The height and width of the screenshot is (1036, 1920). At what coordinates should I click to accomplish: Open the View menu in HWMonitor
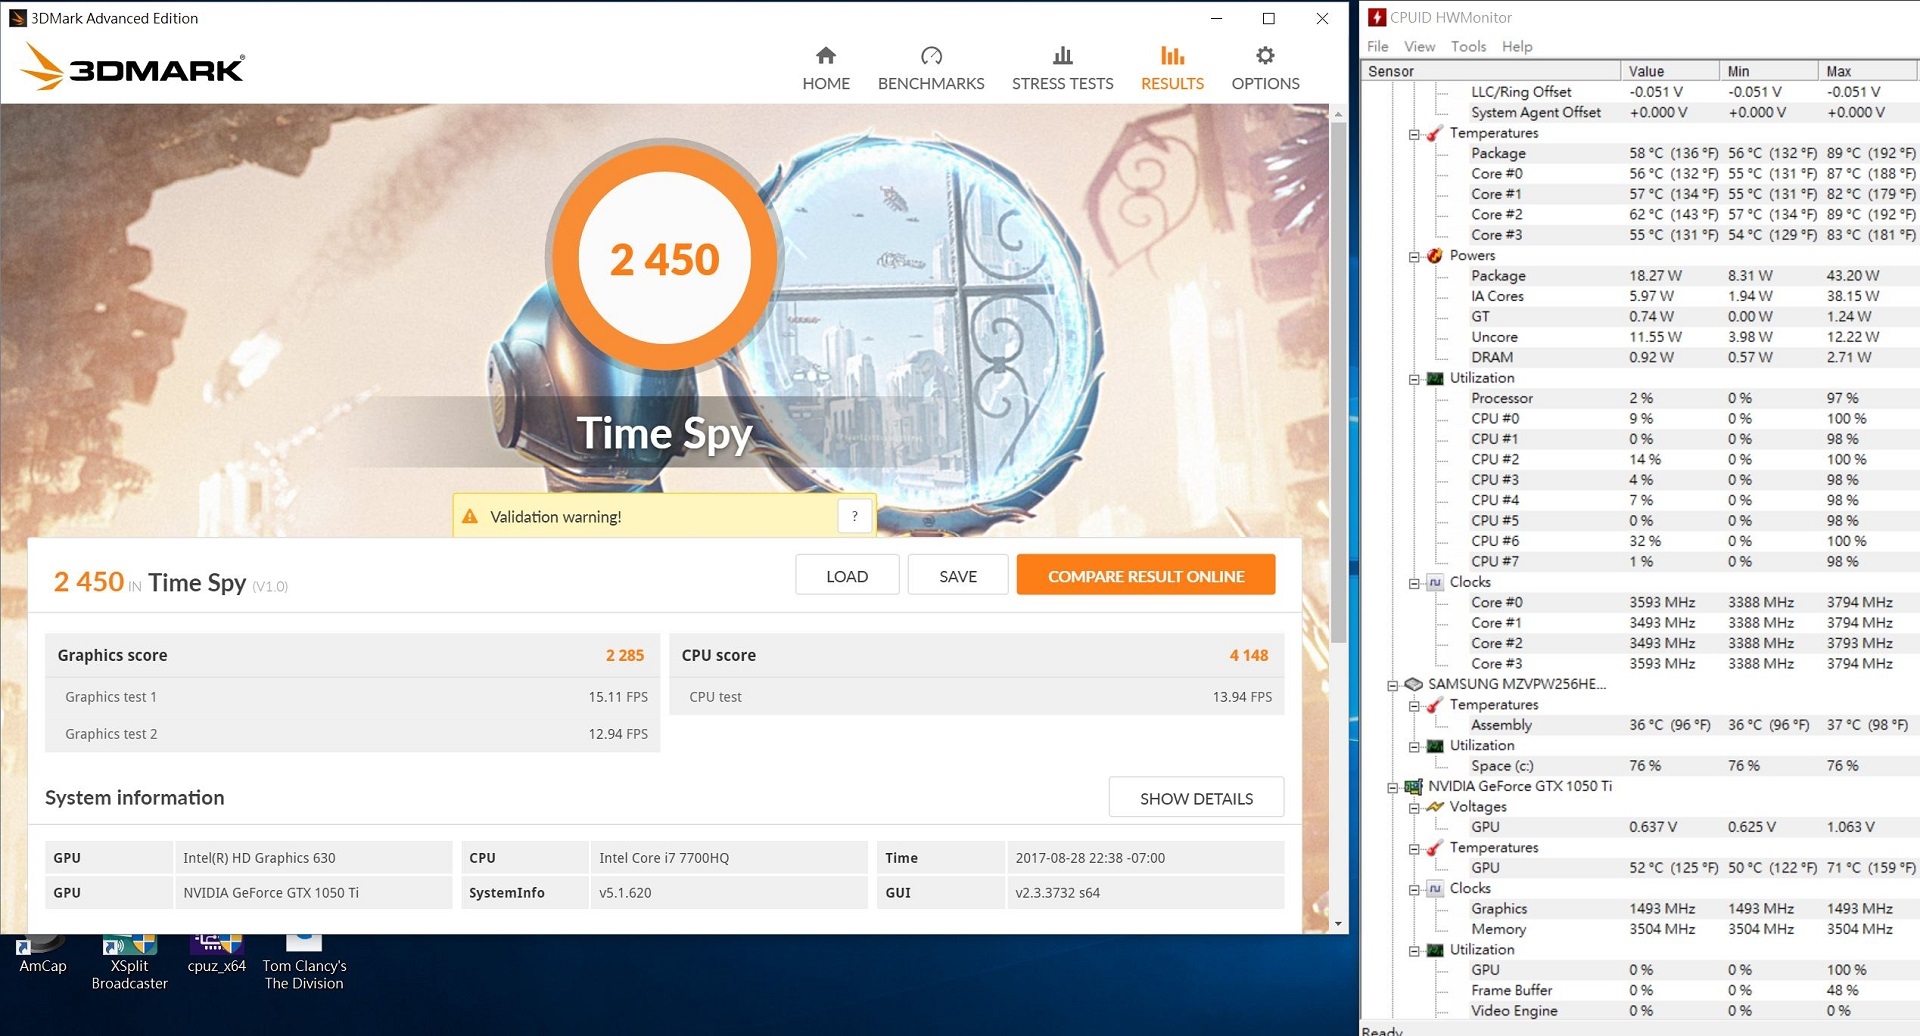[1419, 46]
